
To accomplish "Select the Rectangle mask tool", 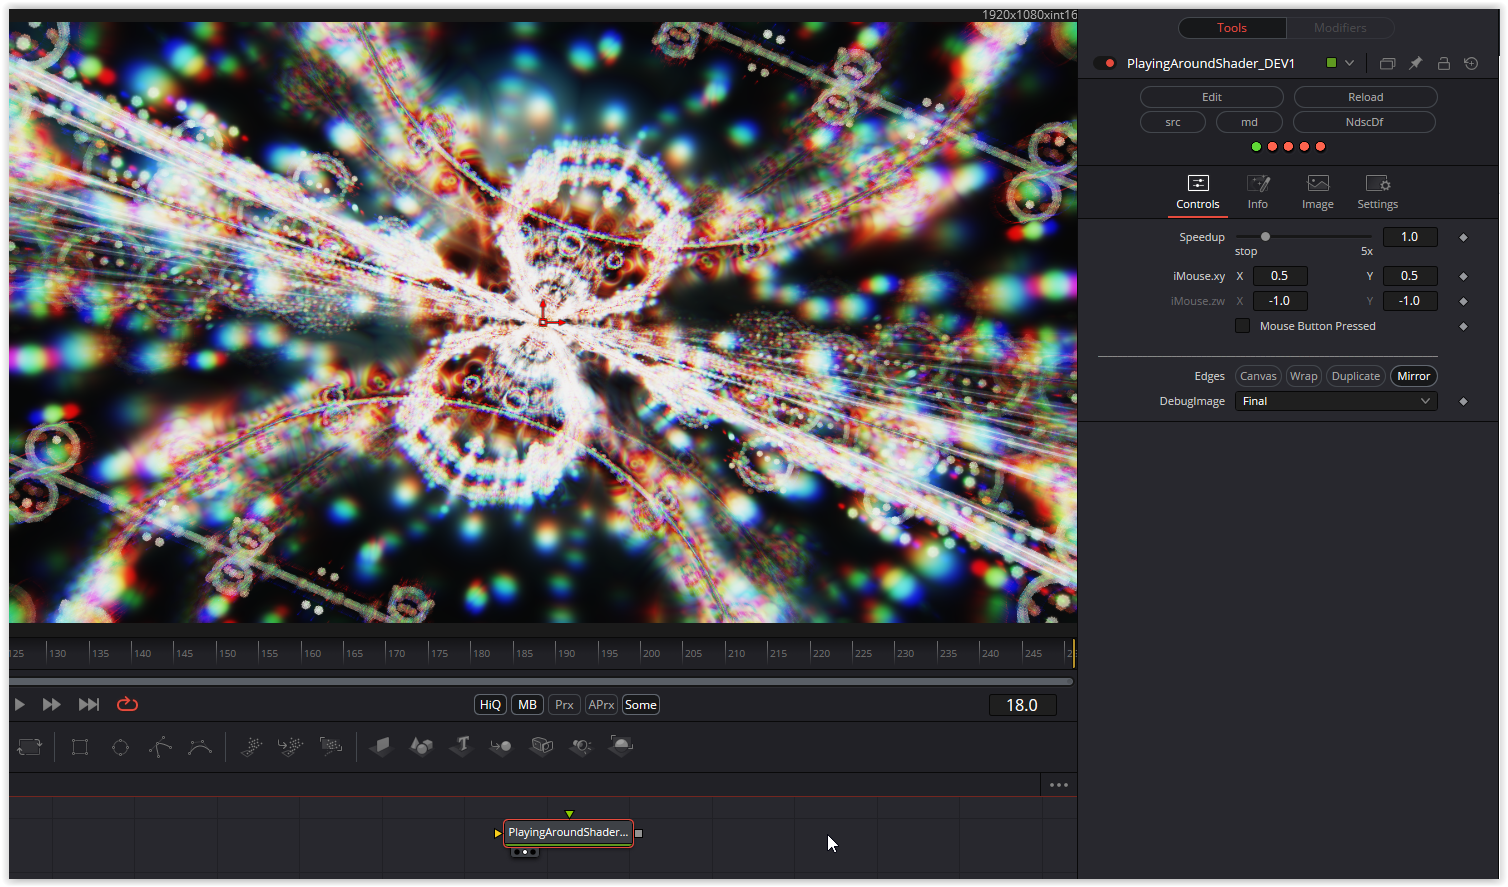I will pyautogui.click(x=80, y=747).
